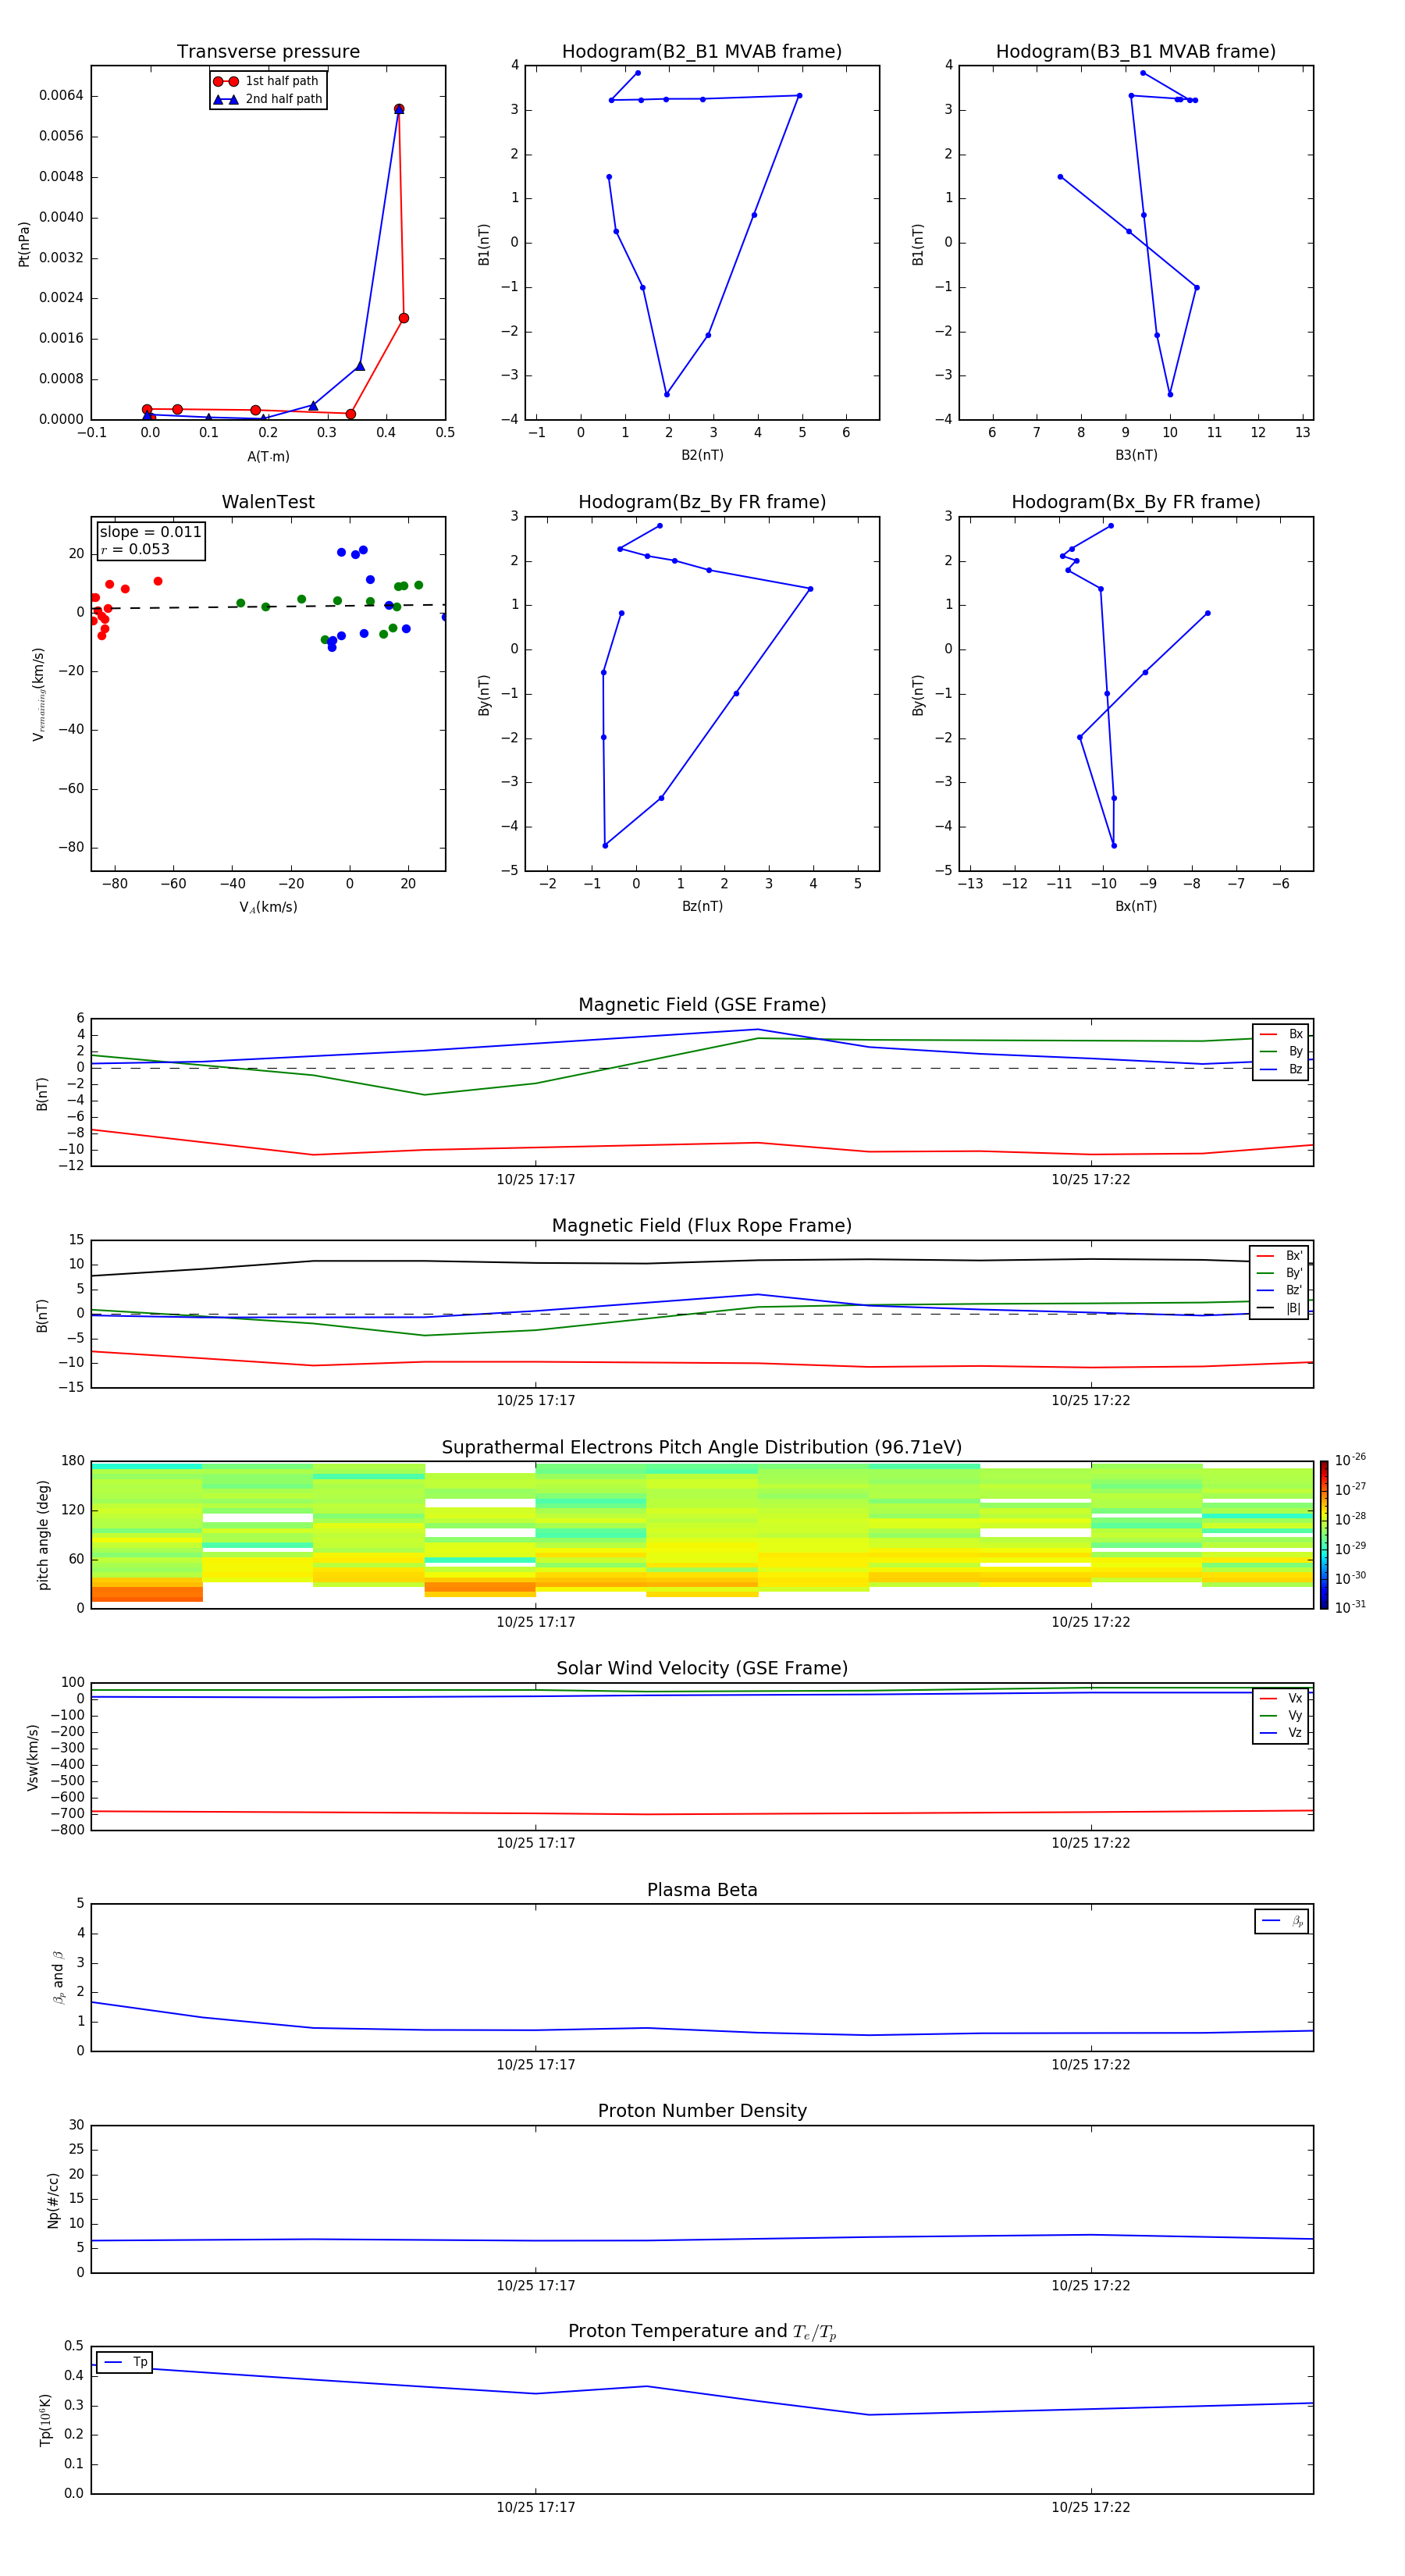
Task: Click the red marker near 0.0020 nPa in Transverse pressure
Action: coord(404,318)
